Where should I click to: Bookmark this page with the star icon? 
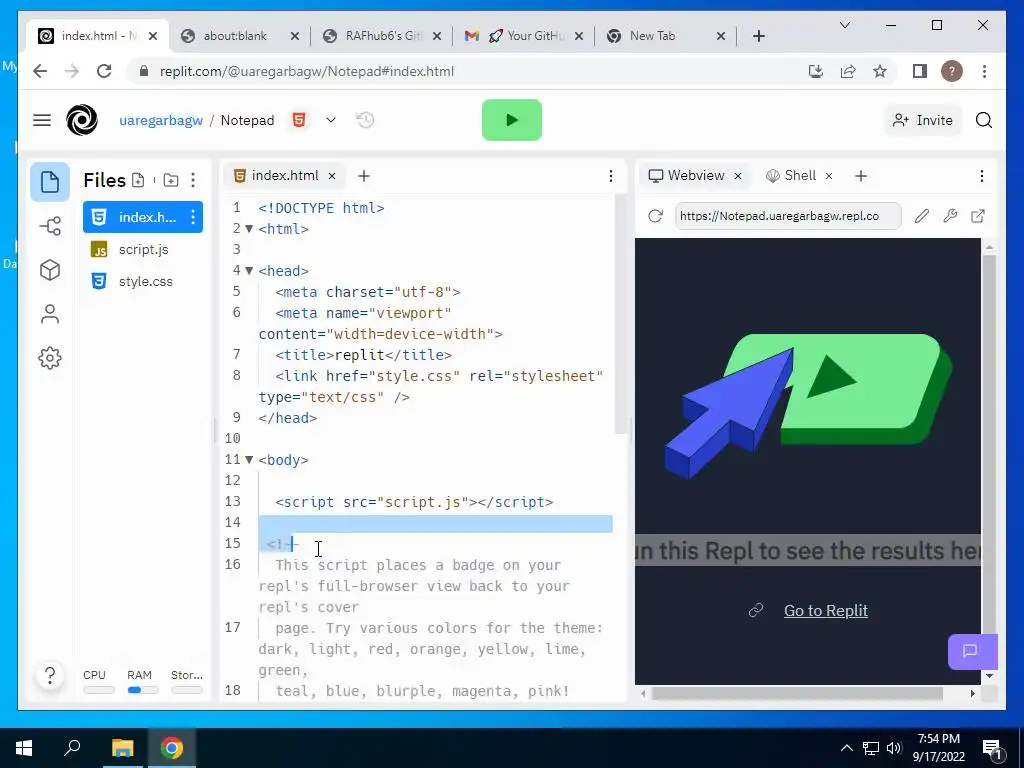click(x=880, y=71)
